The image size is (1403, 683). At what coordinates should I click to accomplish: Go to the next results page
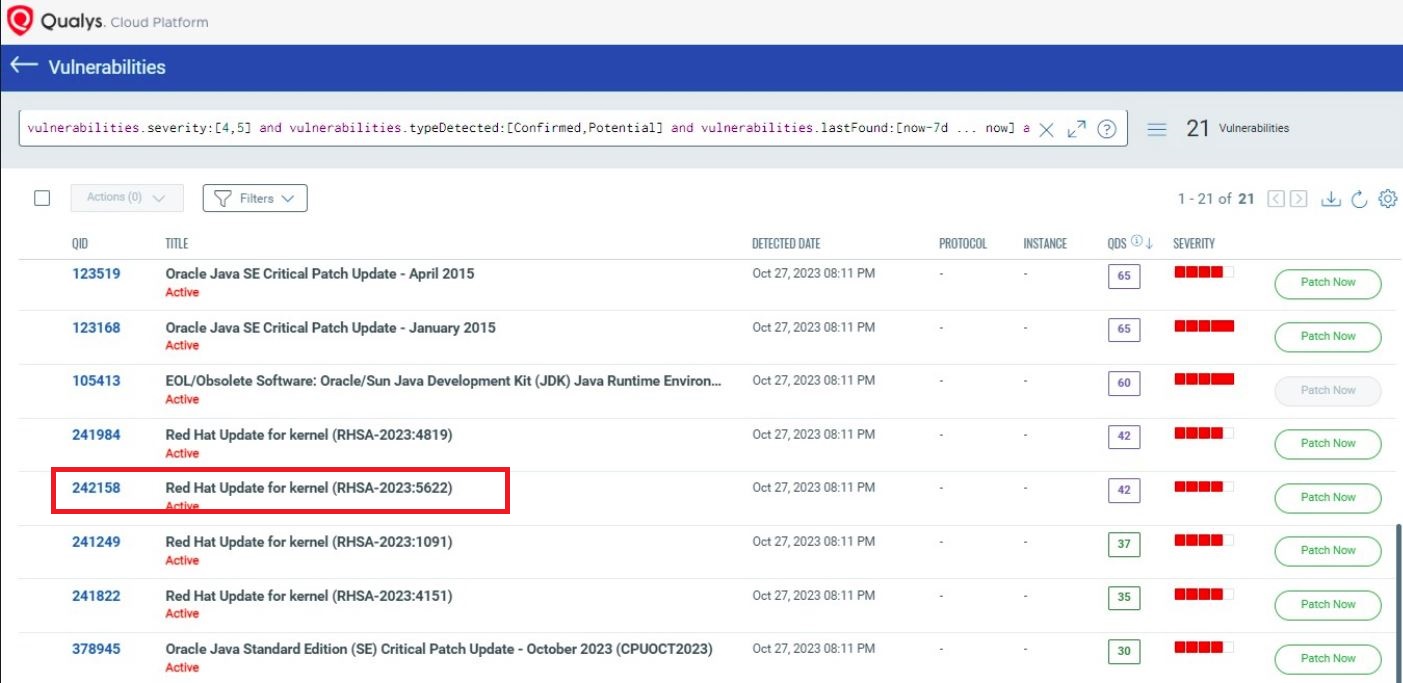(x=1299, y=199)
